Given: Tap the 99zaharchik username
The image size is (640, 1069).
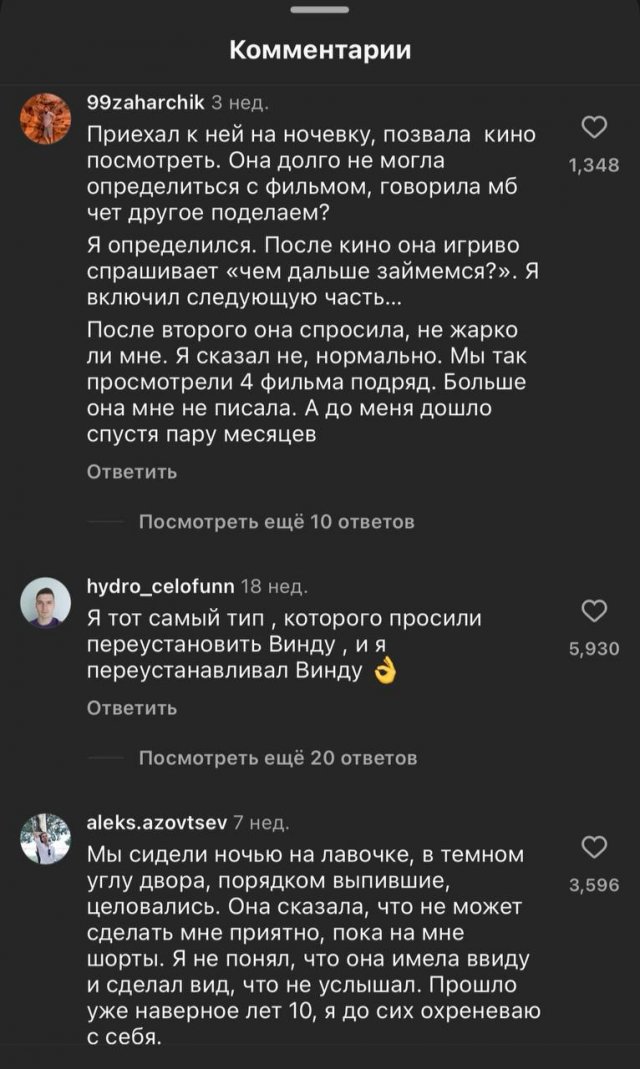Looking at the screenshot, I should (x=146, y=101).
